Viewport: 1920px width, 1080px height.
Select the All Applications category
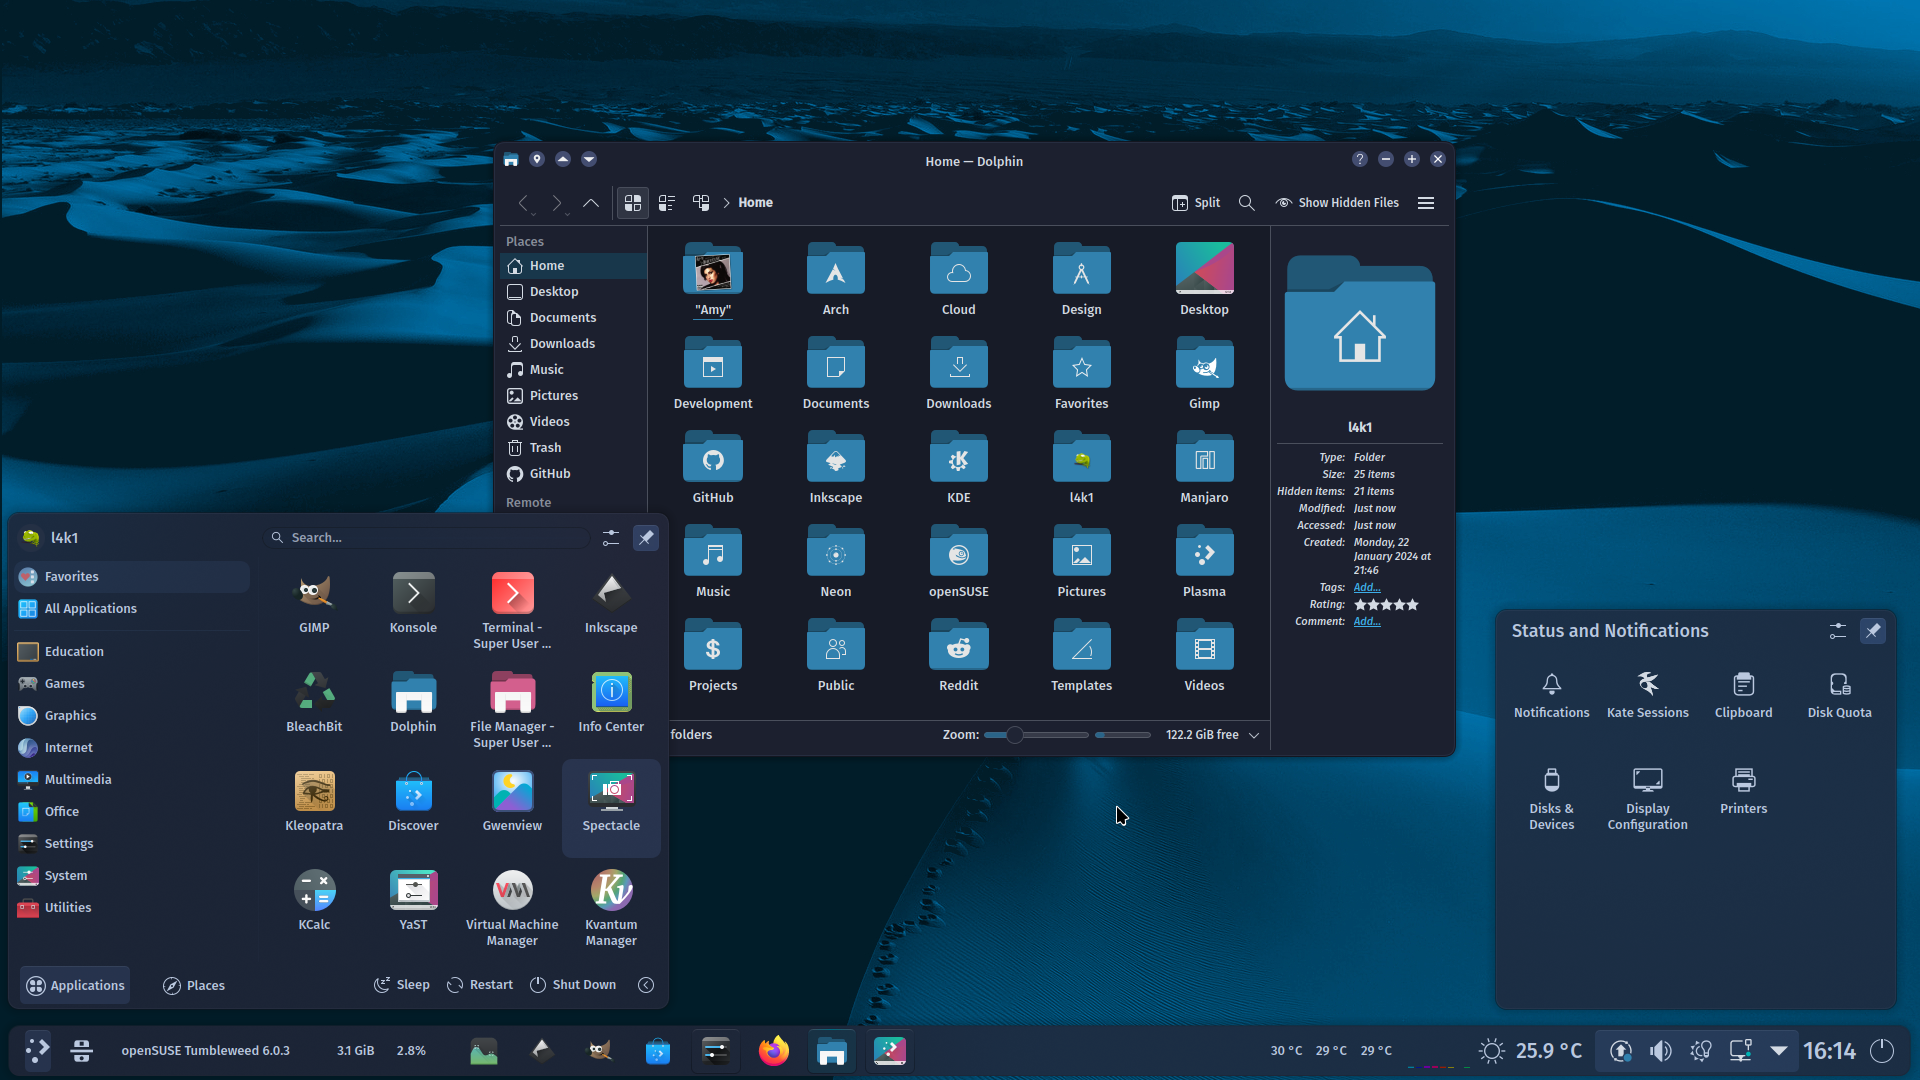[x=133, y=608]
